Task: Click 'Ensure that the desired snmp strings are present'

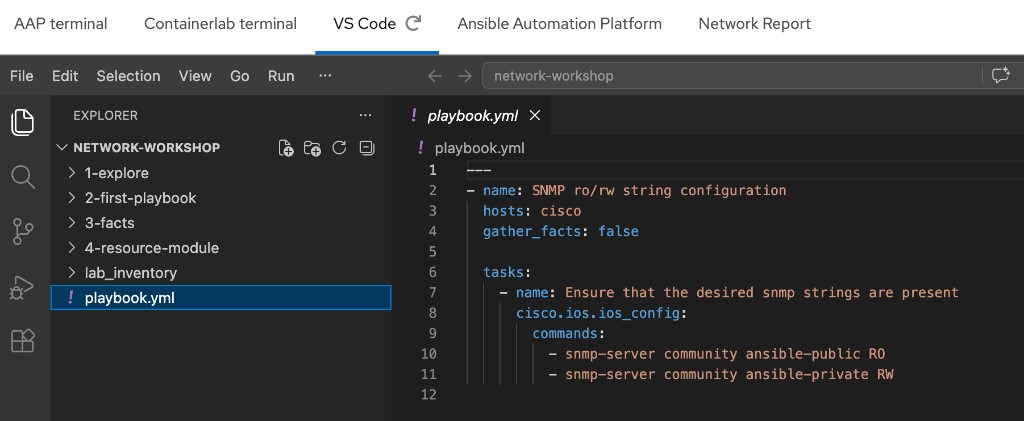Action: (761, 292)
